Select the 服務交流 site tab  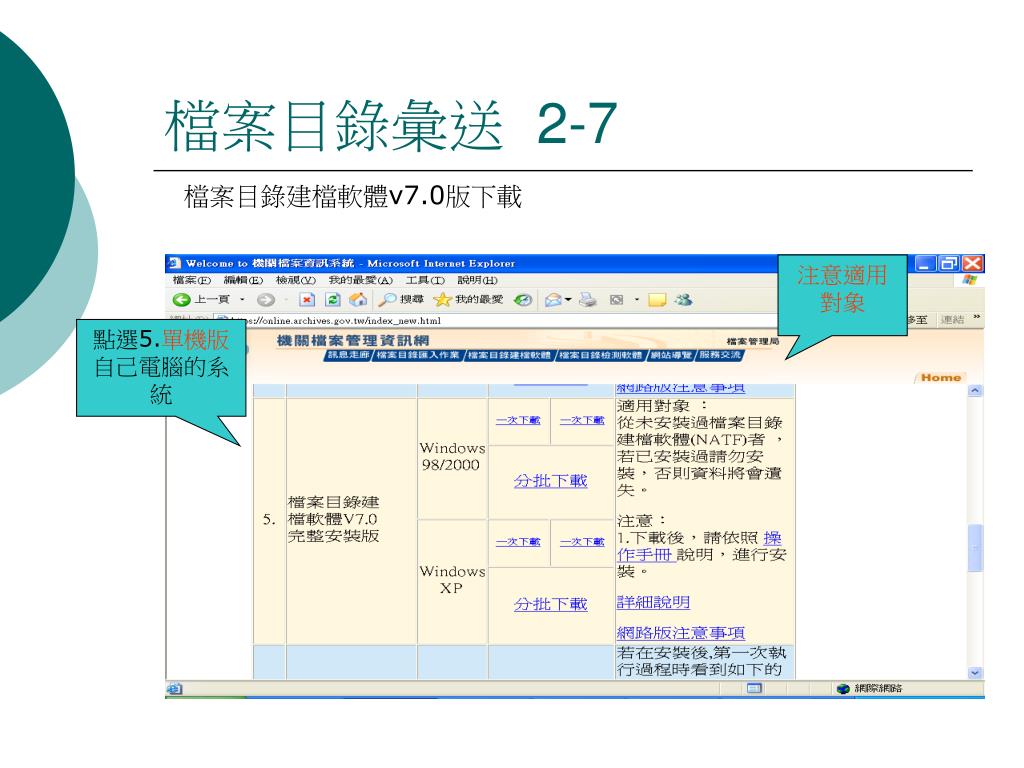(720, 355)
